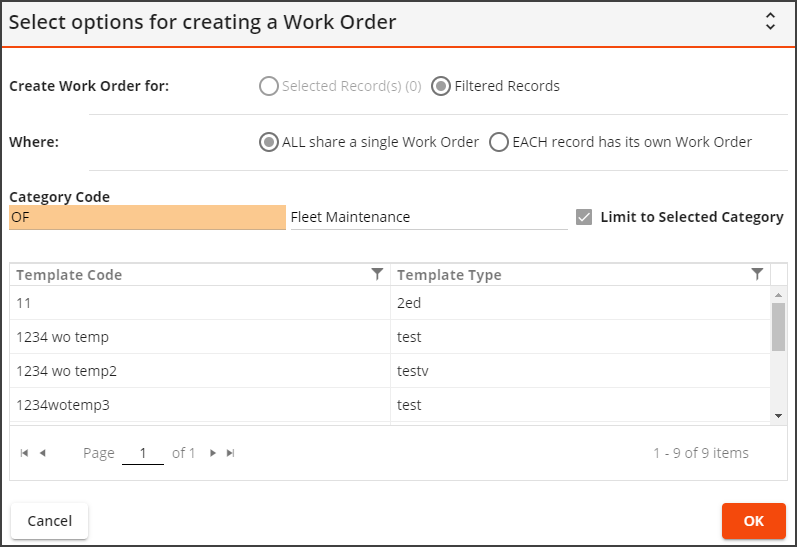Select the 1234wotemp3 template row
The width and height of the screenshot is (797, 547).
390,405
